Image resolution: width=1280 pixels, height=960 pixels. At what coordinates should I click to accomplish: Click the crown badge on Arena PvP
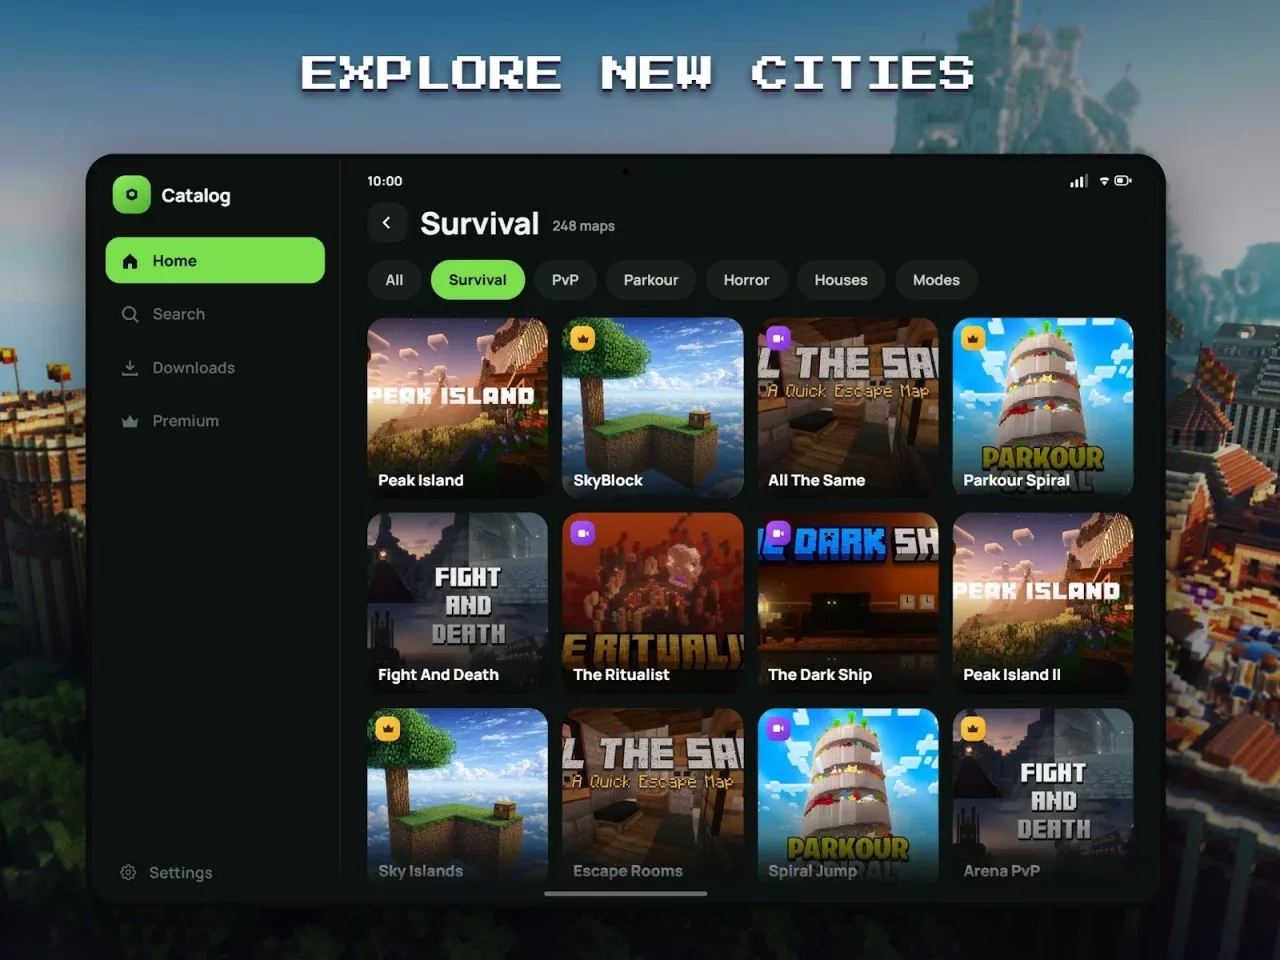coord(973,729)
